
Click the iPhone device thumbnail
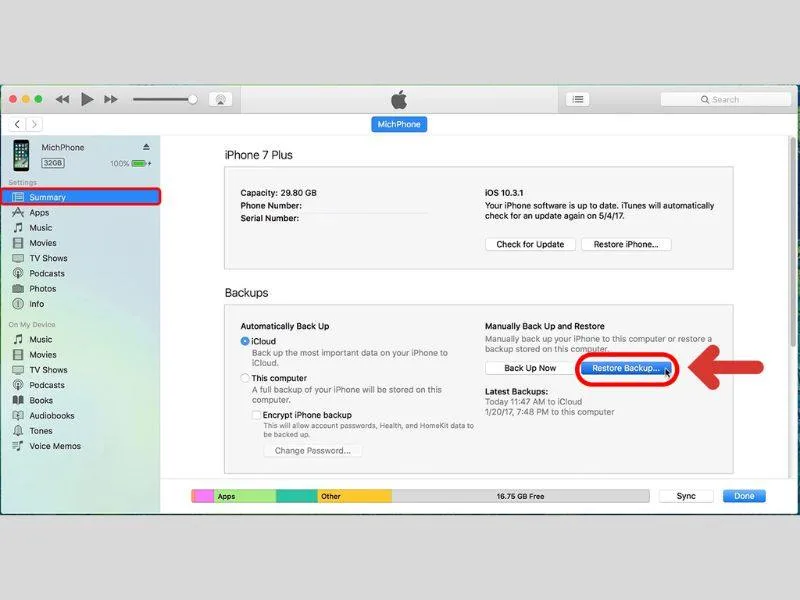point(21,155)
